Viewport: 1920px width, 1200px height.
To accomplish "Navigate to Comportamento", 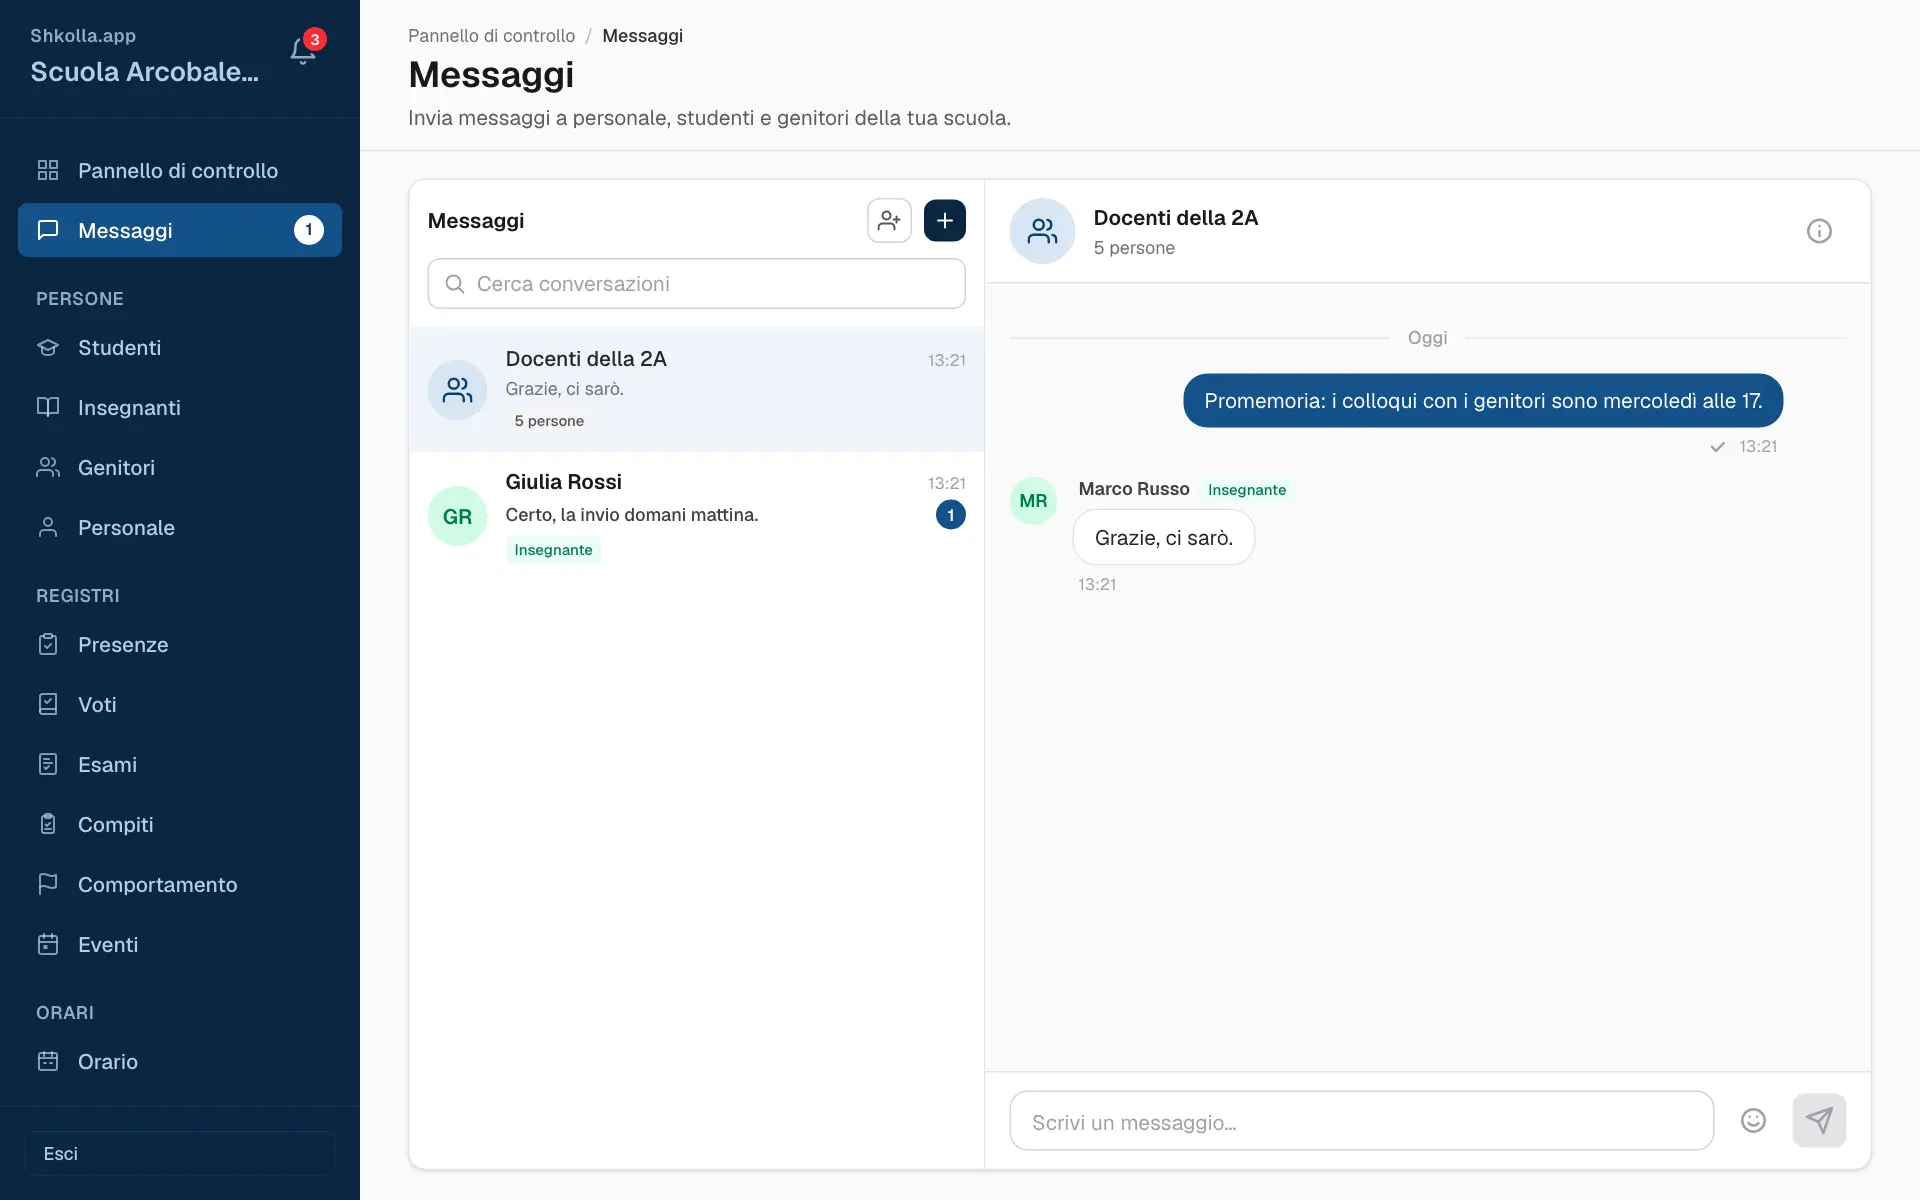I will [x=180, y=885].
